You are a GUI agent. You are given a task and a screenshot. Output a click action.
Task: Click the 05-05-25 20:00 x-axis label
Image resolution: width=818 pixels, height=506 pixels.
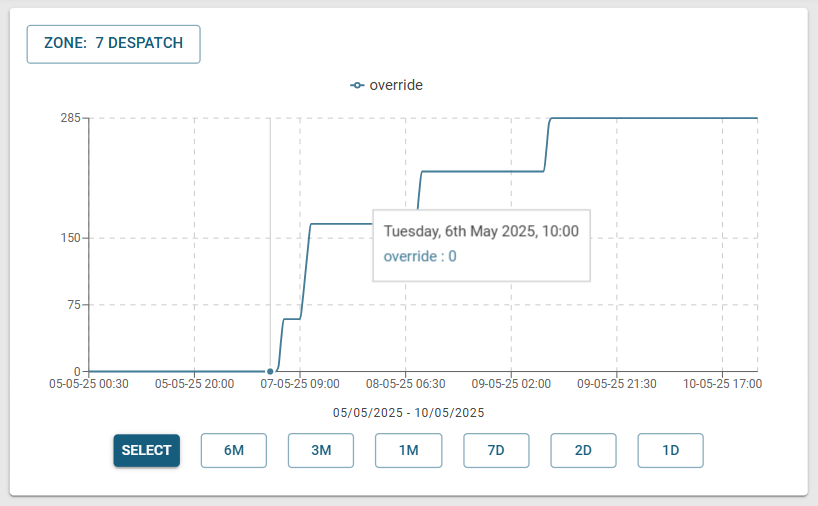195,384
